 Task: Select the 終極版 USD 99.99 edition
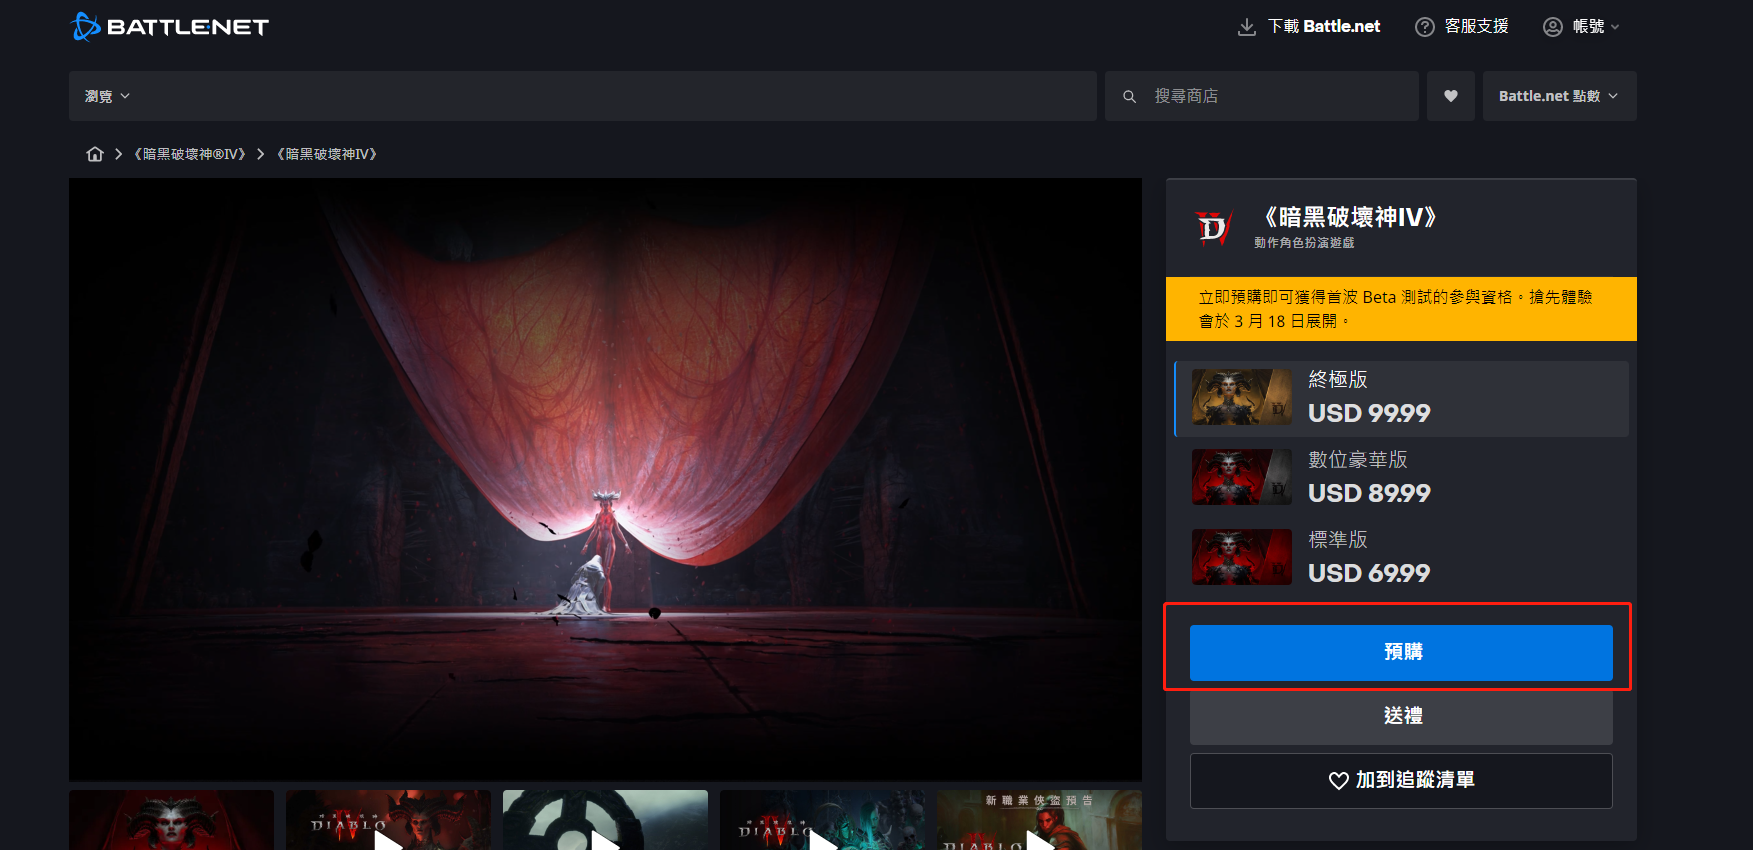pyautogui.click(x=1401, y=398)
